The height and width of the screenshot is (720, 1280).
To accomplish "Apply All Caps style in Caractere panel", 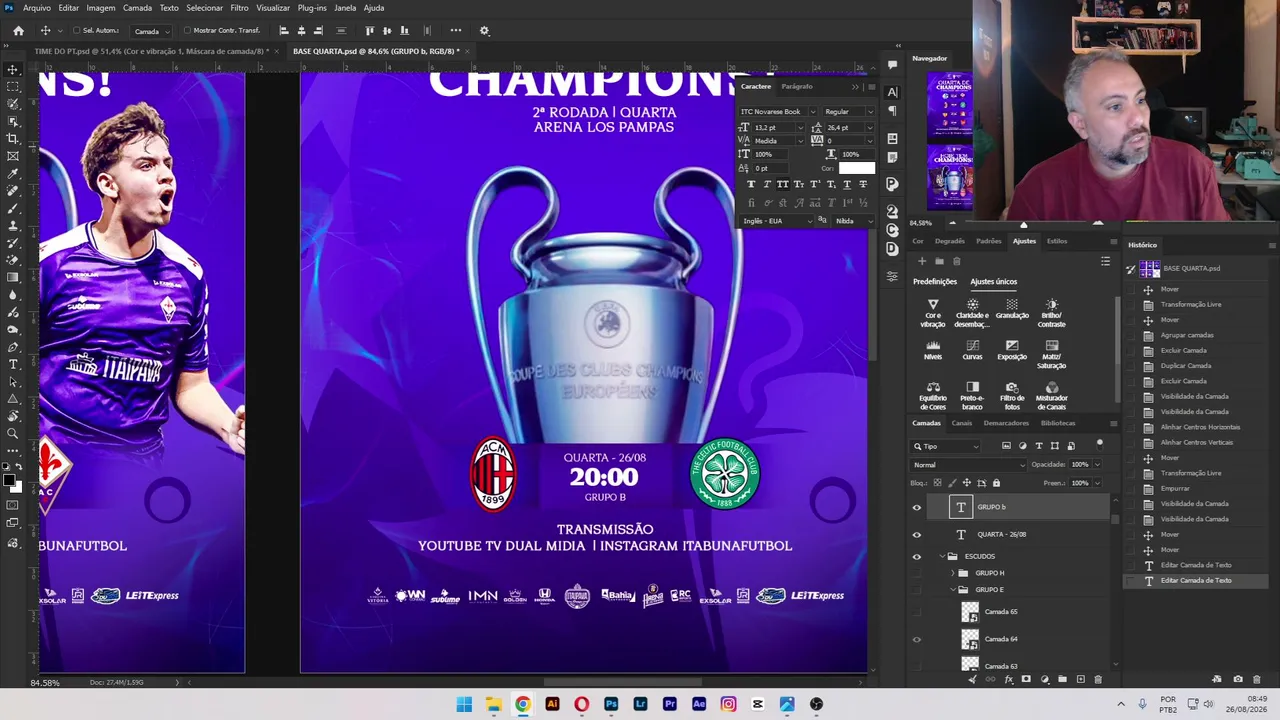I will point(783,184).
